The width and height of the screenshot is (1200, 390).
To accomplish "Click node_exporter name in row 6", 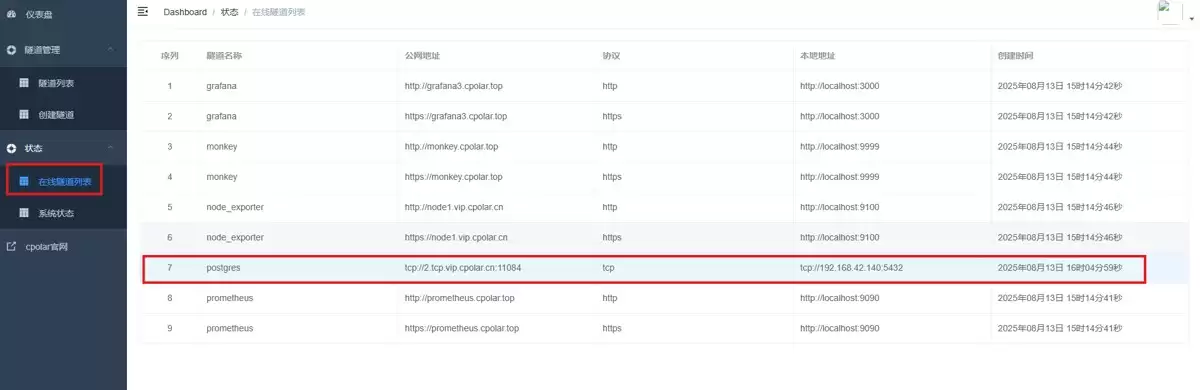I will (235, 237).
